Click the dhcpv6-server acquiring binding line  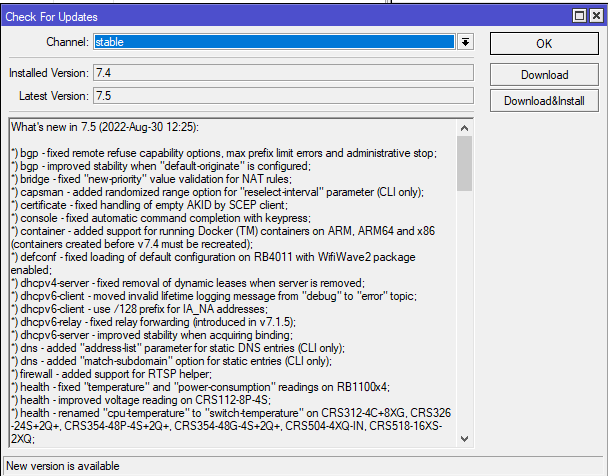coord(152,335)
